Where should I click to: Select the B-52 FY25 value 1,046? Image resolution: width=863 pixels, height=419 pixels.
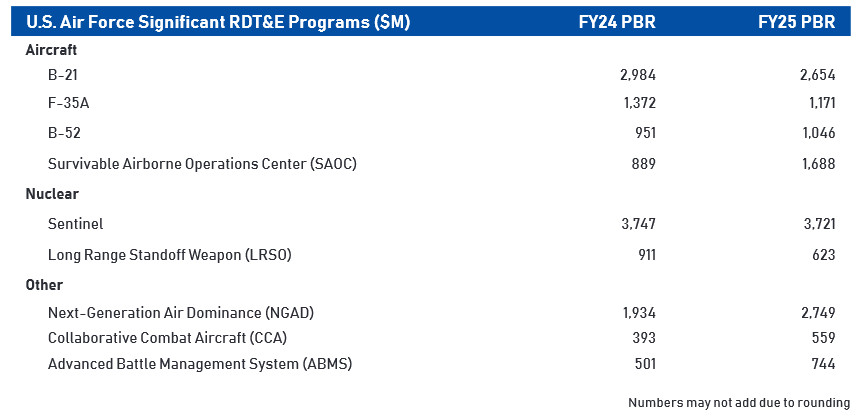tap(816, 134)
